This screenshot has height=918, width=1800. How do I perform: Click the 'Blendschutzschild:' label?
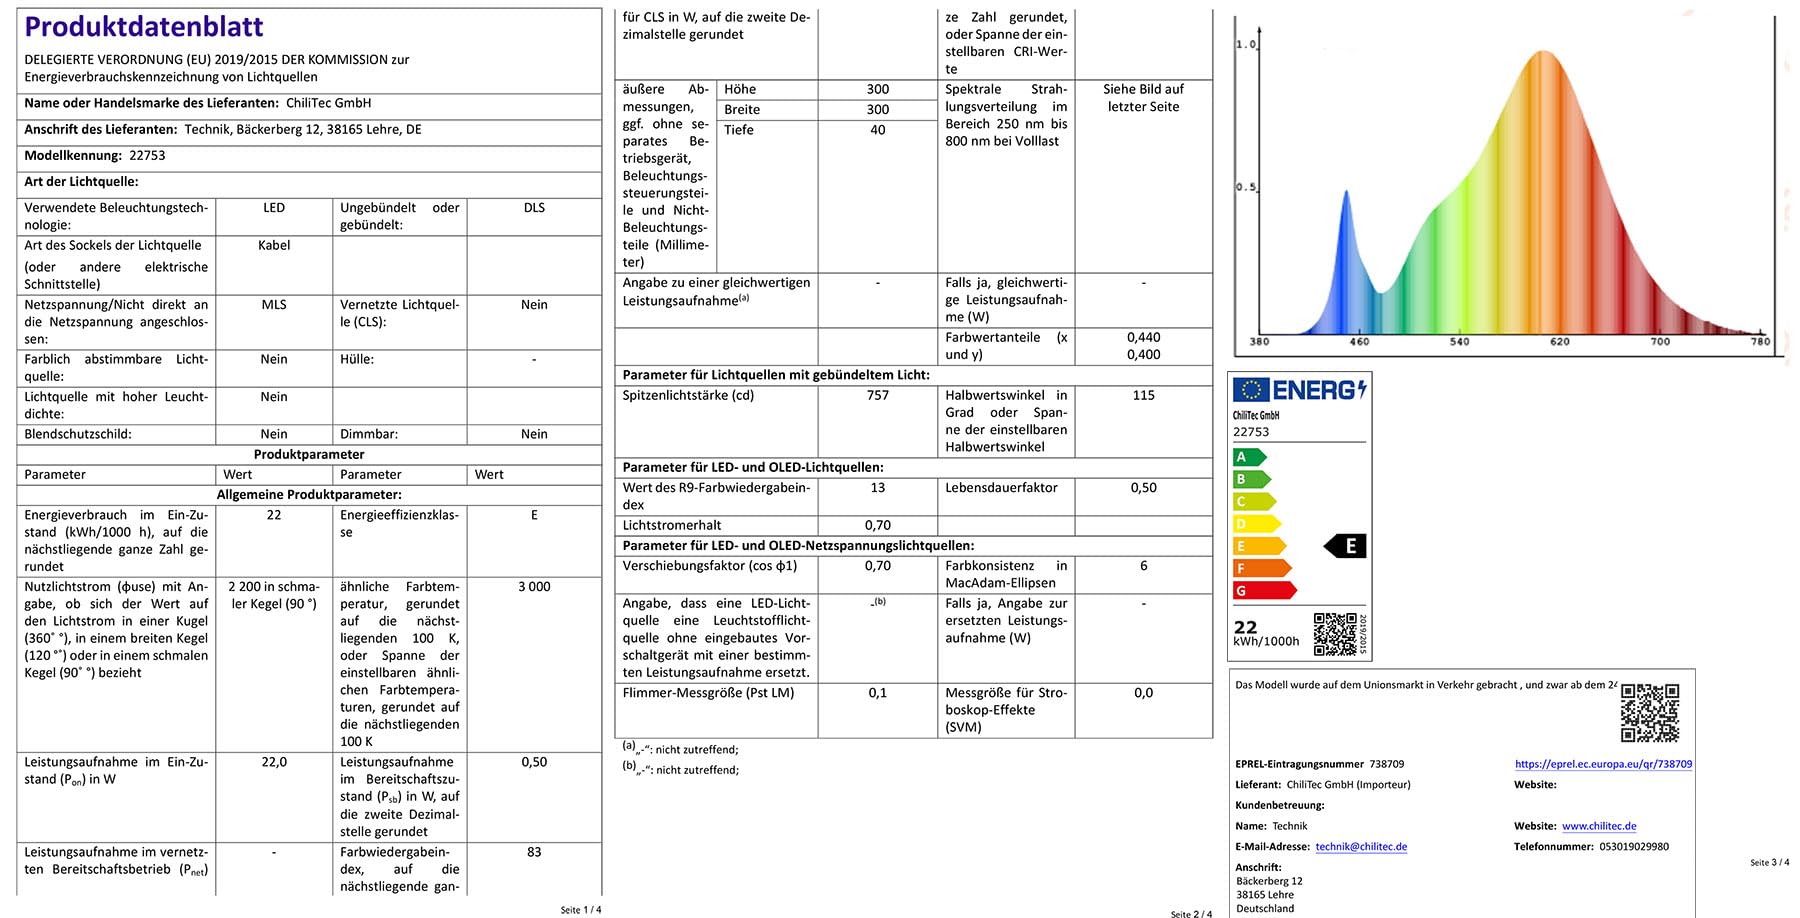click(x=78, y=434)
